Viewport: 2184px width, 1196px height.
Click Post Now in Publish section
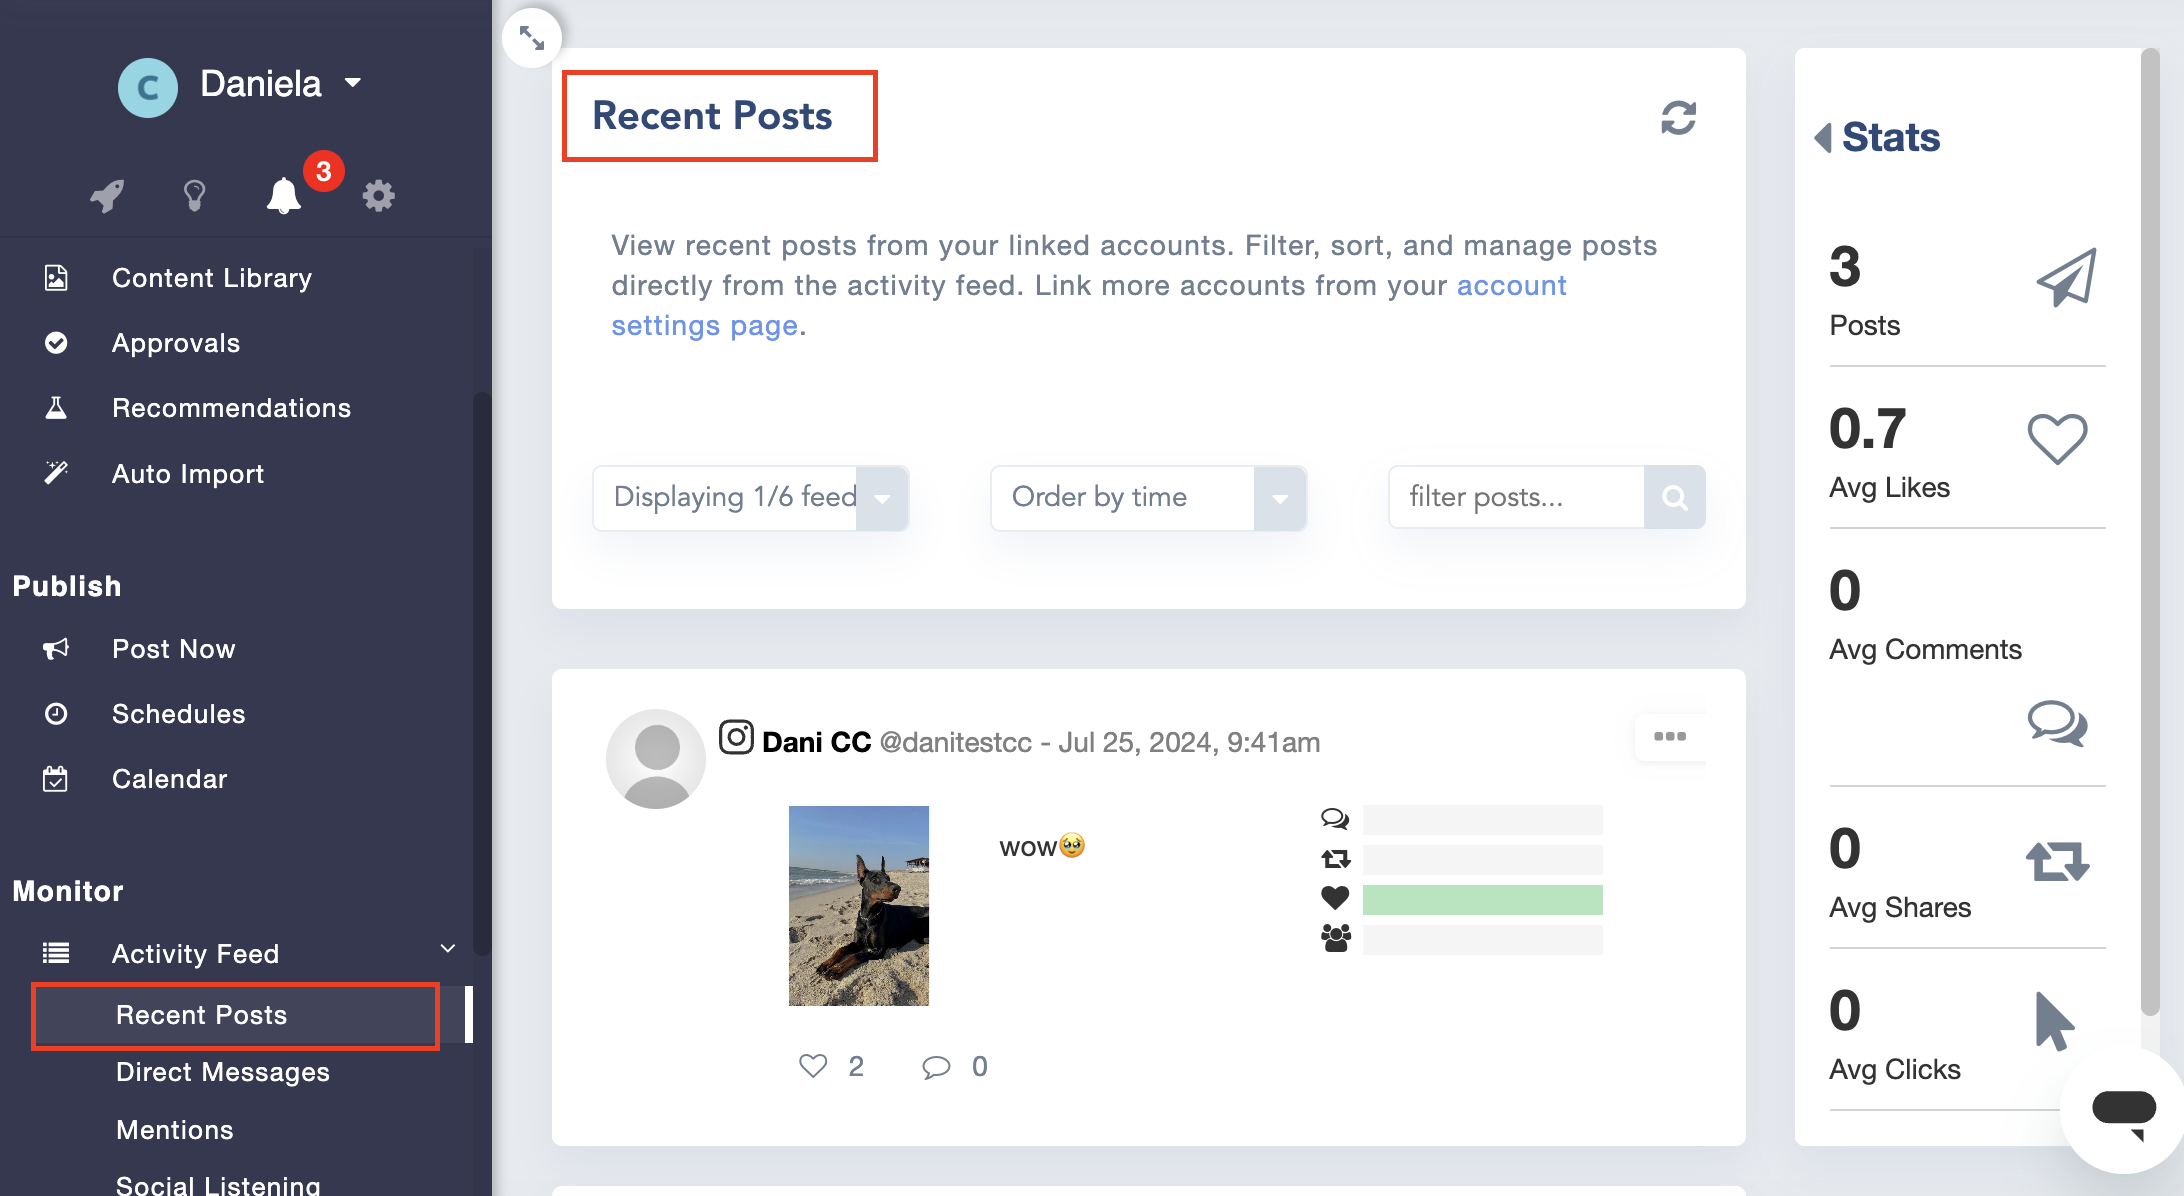[x=172, y=648]
